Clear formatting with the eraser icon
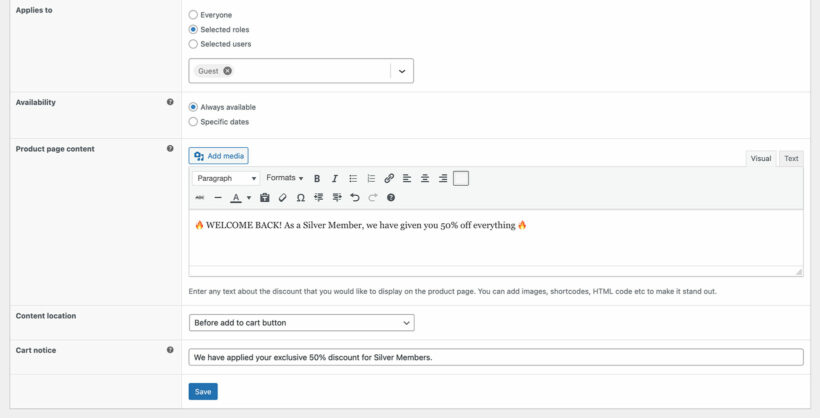Viewport: 820px width, 418px height. 282,197
